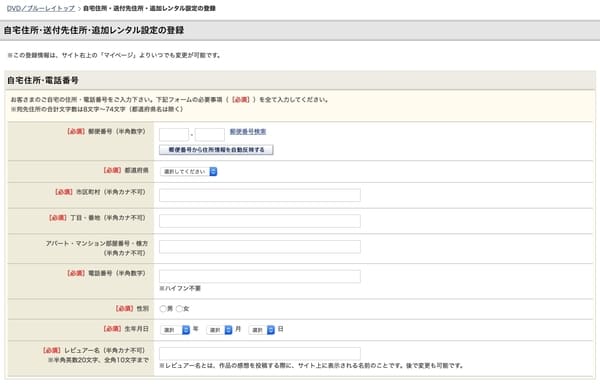
Task: Click button to auto-fill address from postal code
Action: pyautogui.click(x=216, y=150)
